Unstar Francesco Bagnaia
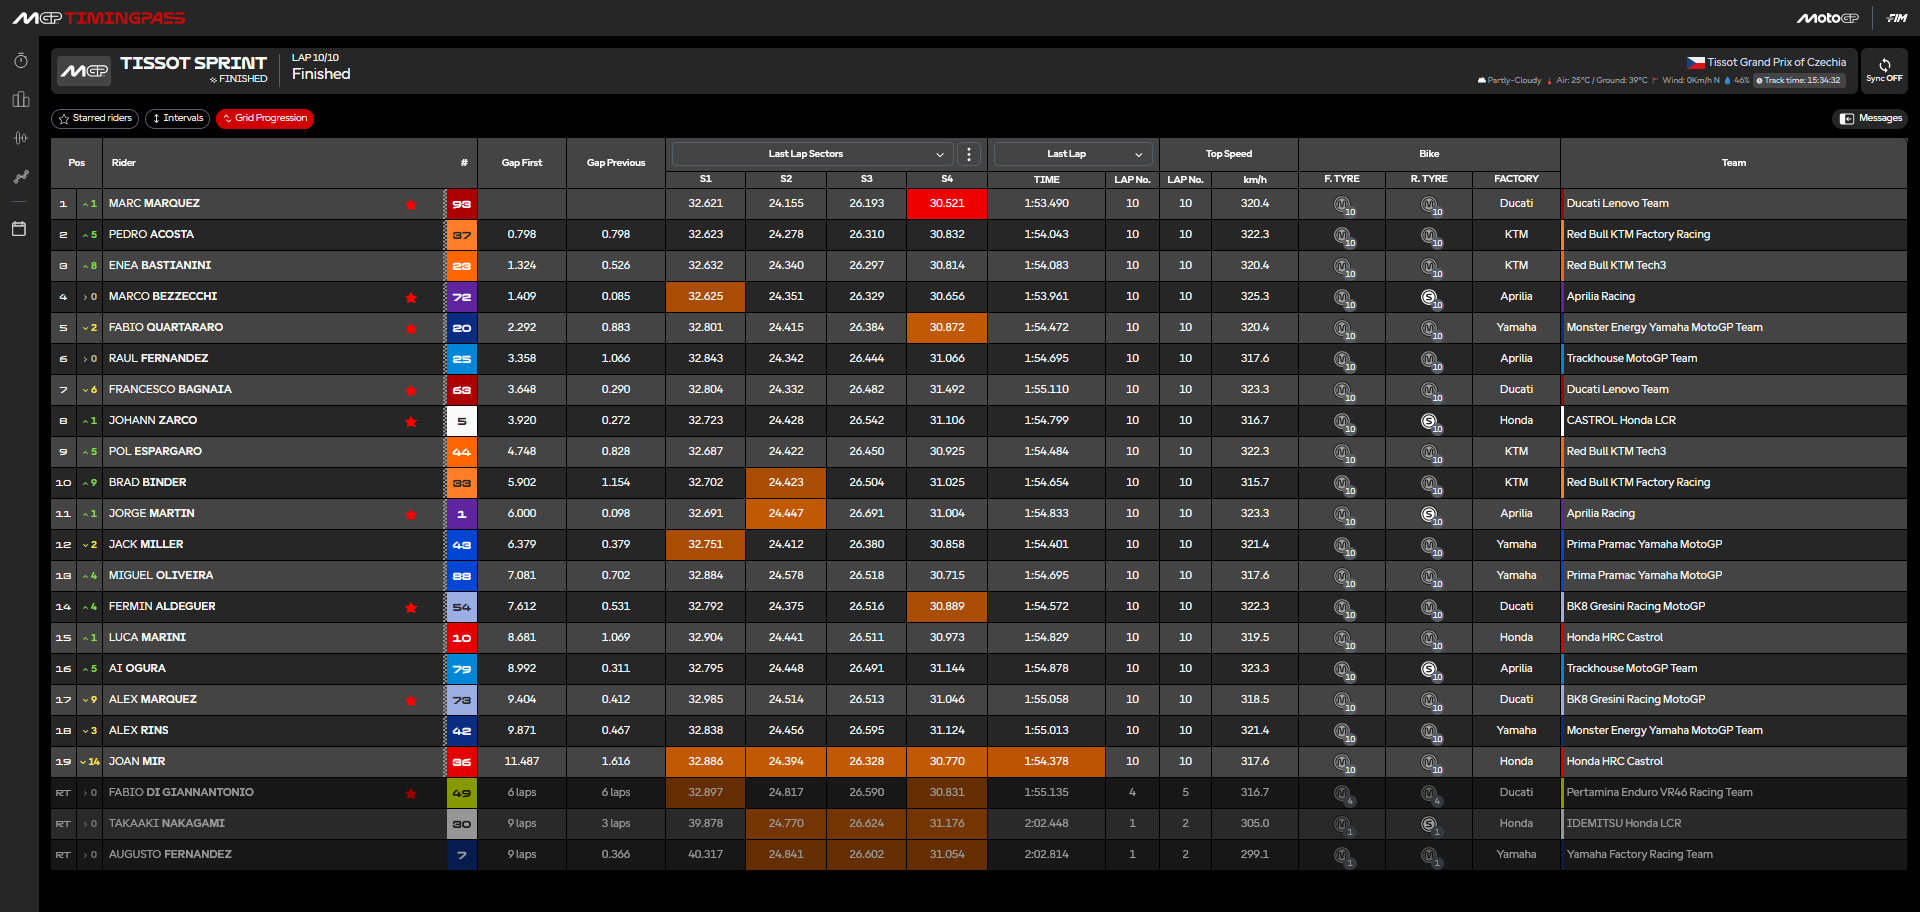 pyautogui.click(x=411, y=390)
